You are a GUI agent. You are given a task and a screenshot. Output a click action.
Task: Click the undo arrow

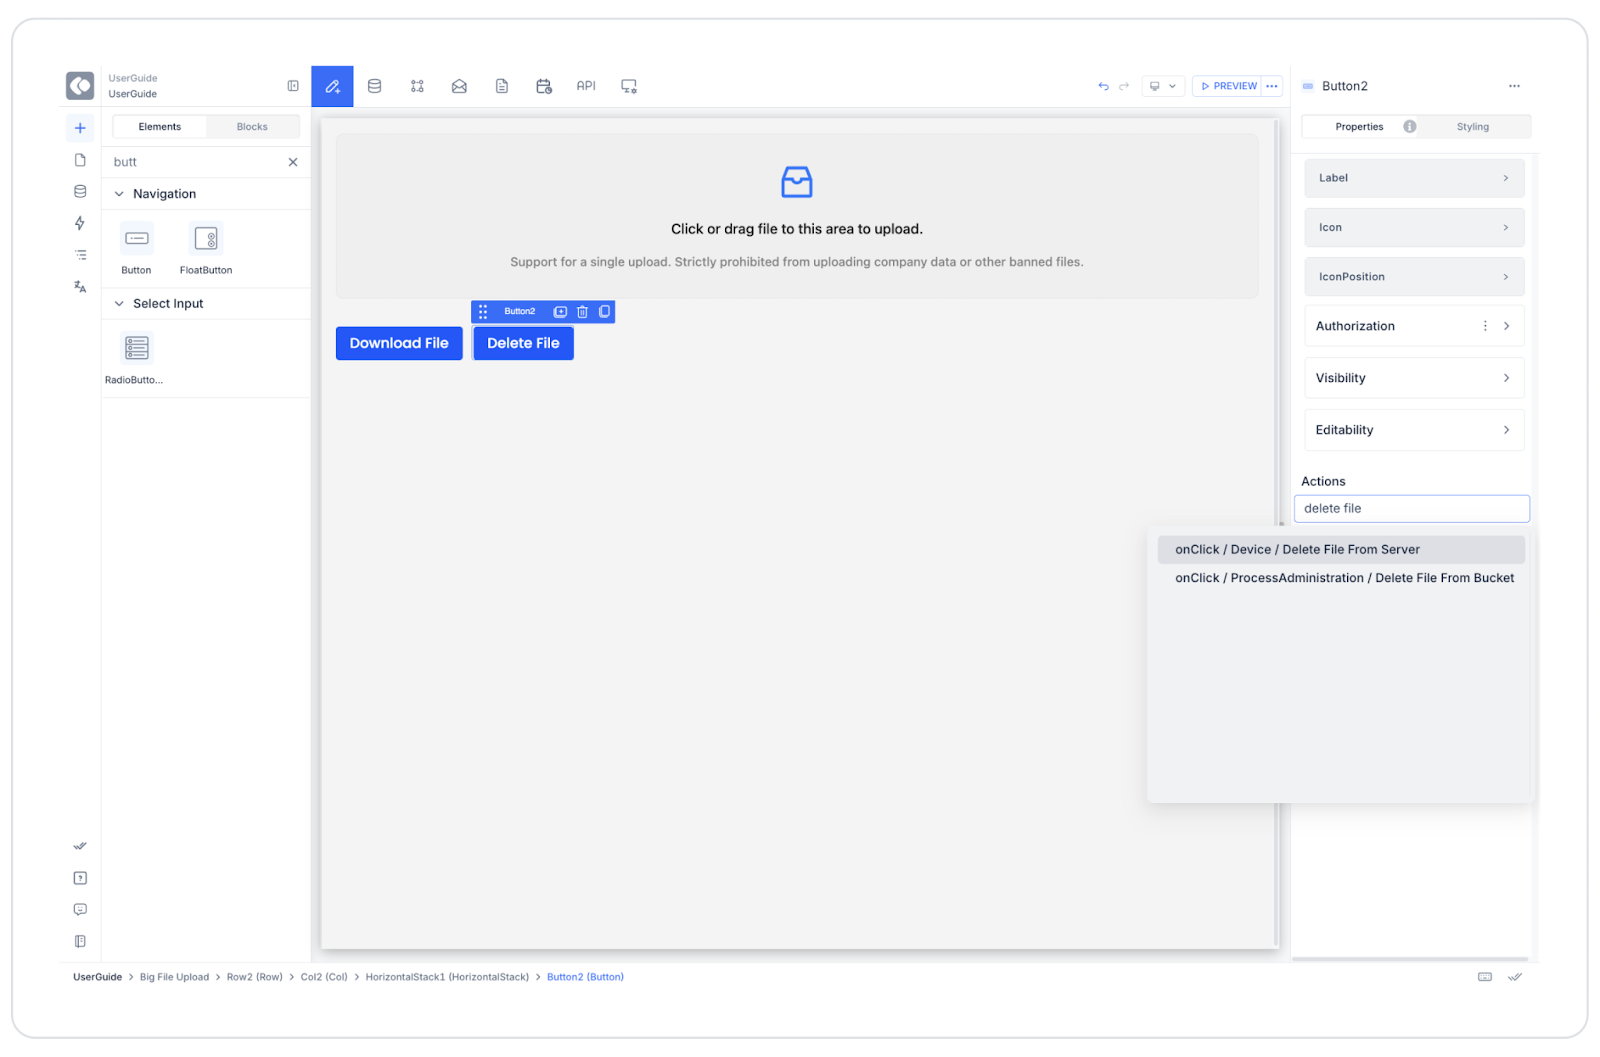pyautogui.click(x=1103, y=86)
